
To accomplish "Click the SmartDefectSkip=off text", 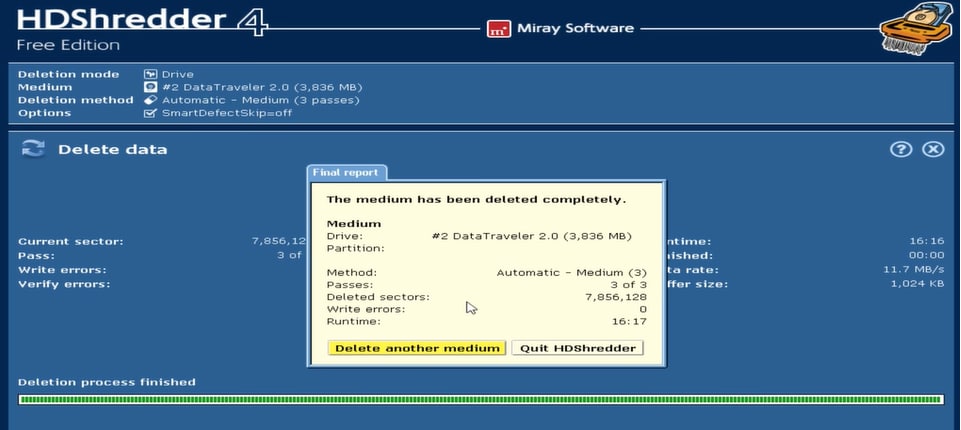I will pyautogui.click(x=227, y=113).
